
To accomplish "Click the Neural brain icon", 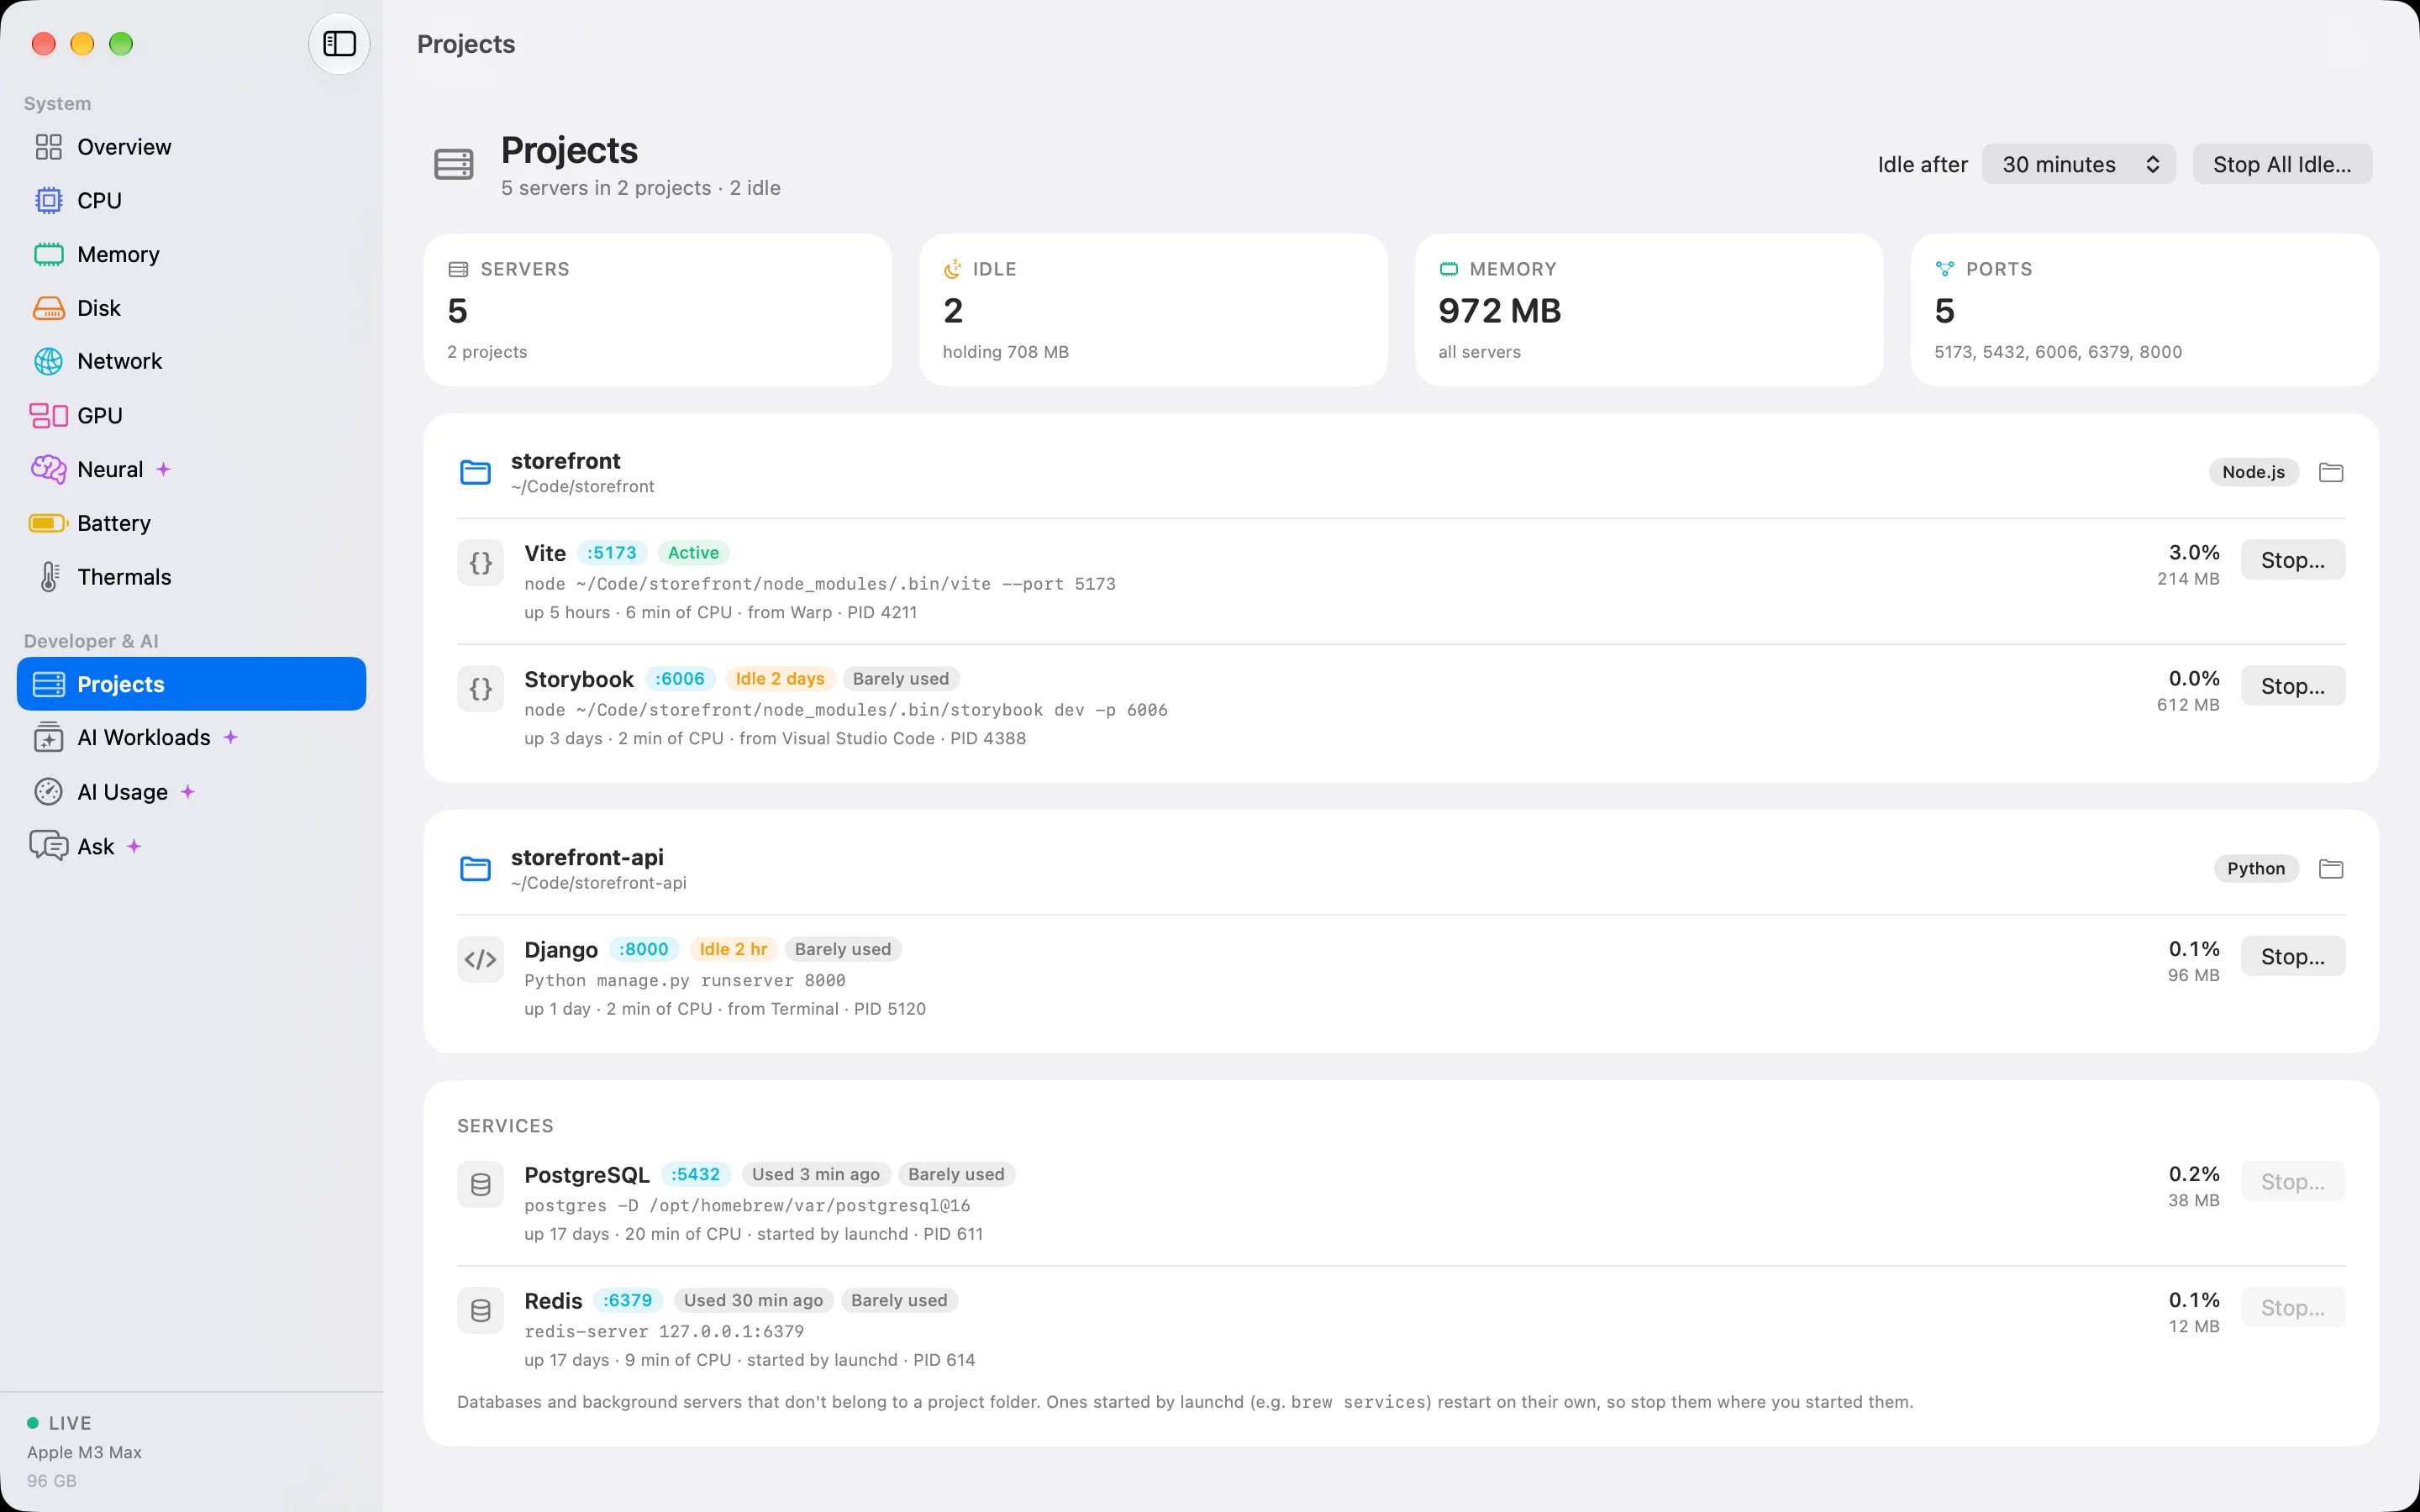I will coord(48,469).
